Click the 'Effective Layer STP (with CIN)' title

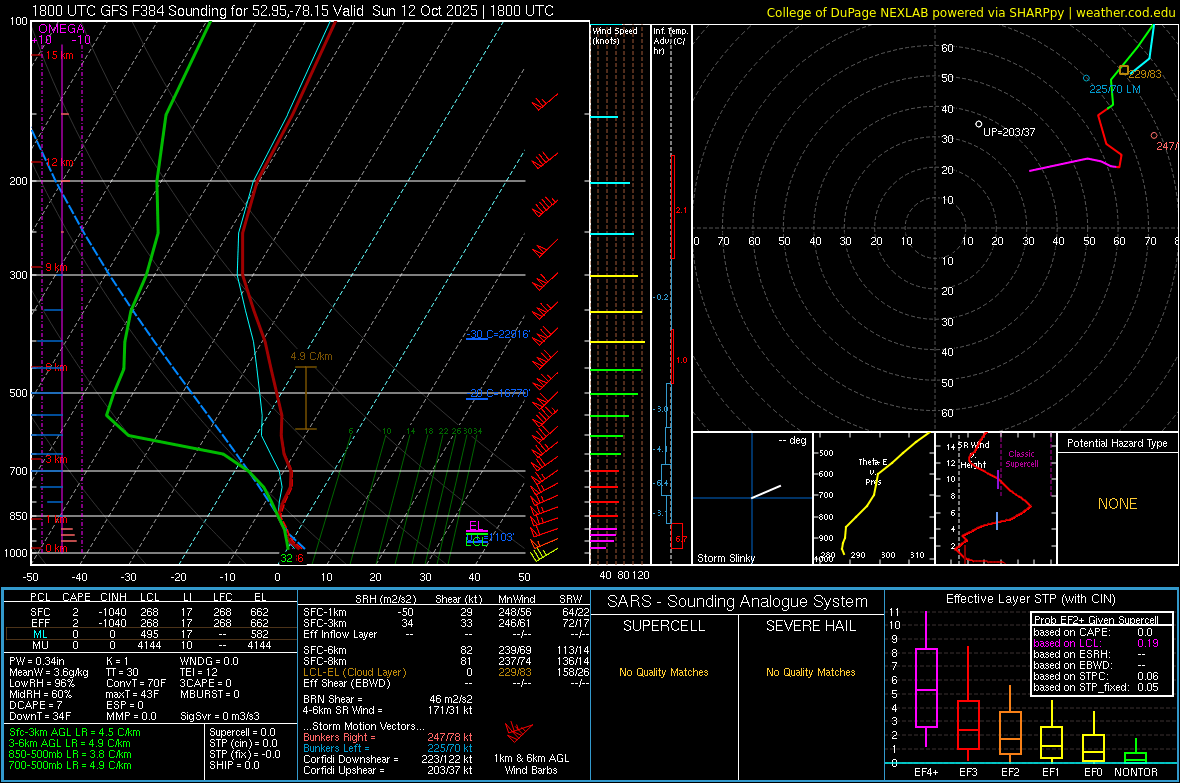(x=1030, y=599)
